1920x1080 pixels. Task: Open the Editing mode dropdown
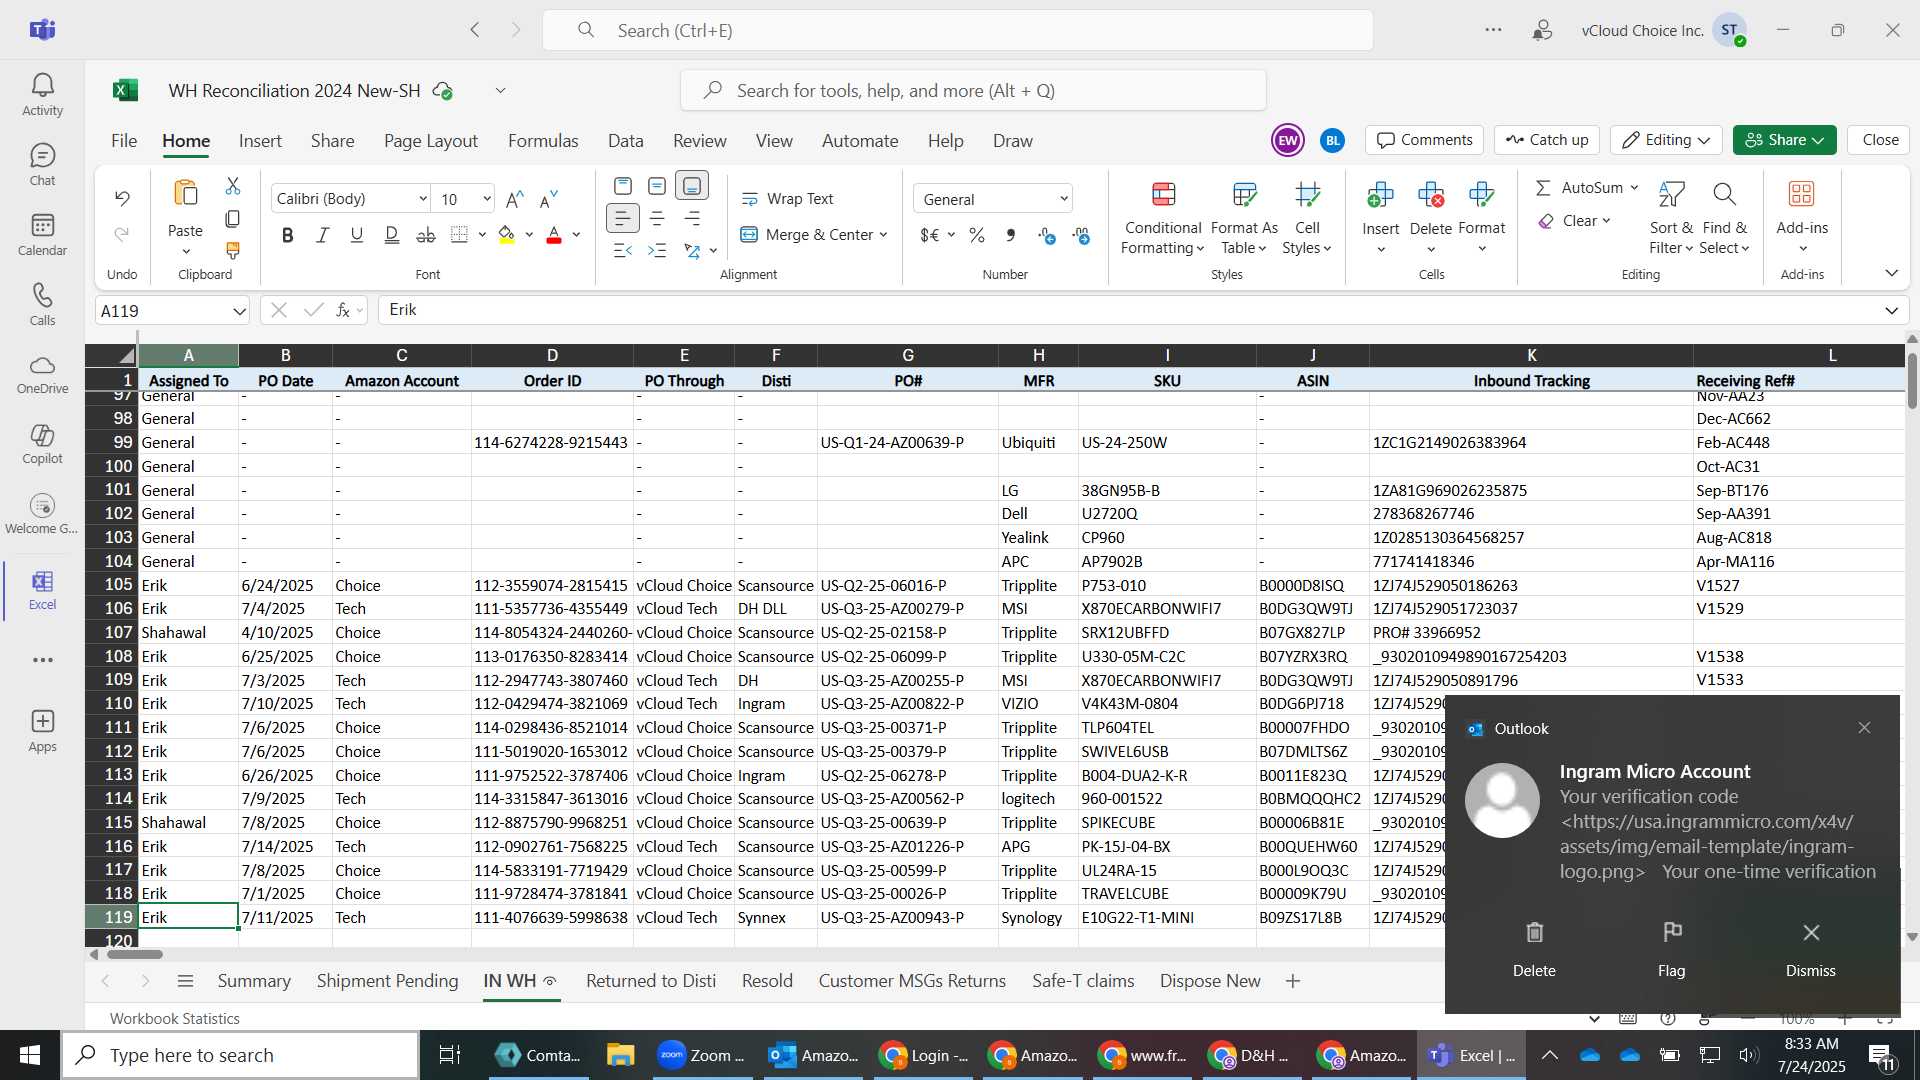(1665, 140)
